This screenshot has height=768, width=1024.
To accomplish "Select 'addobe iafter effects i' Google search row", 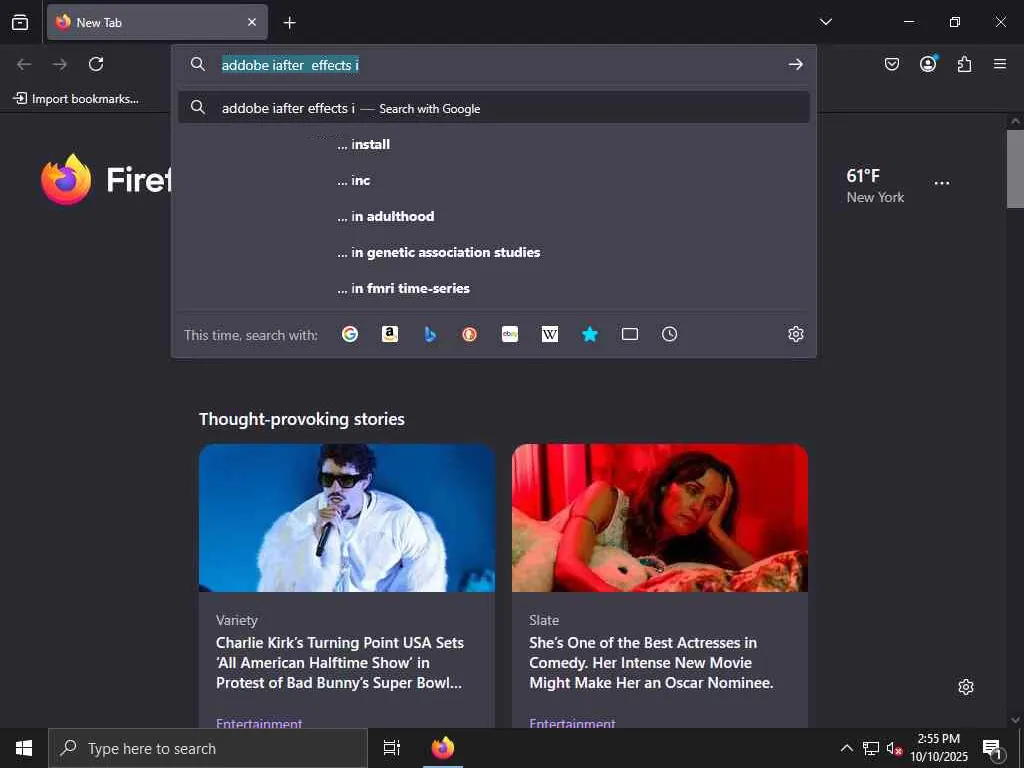I will [494, 108].
